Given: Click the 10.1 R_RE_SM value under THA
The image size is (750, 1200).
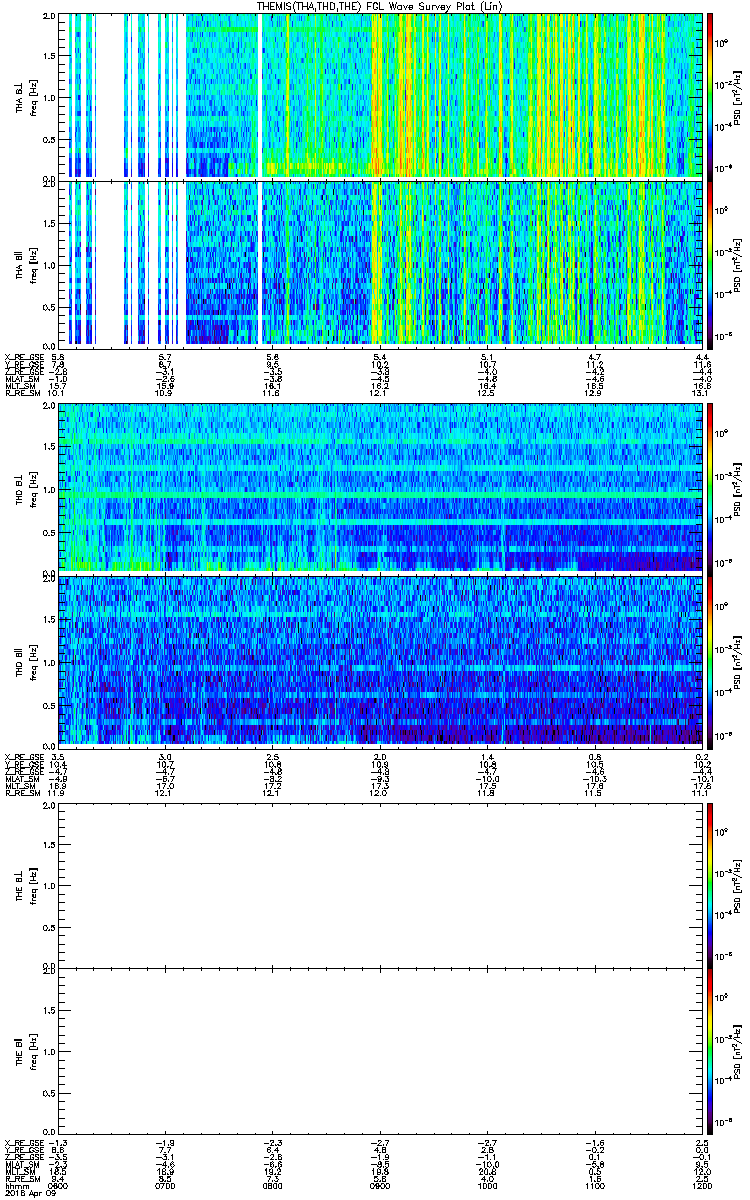Looking at the screenshot, I should [x=58, y=394].
